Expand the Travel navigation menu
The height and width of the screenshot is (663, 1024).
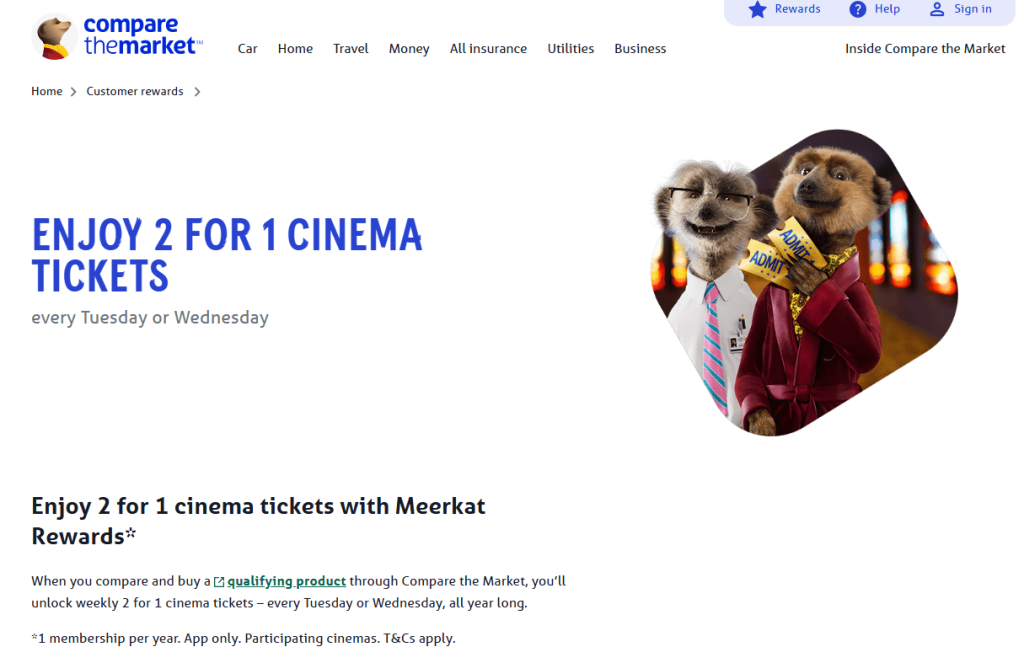click(351, 49)
